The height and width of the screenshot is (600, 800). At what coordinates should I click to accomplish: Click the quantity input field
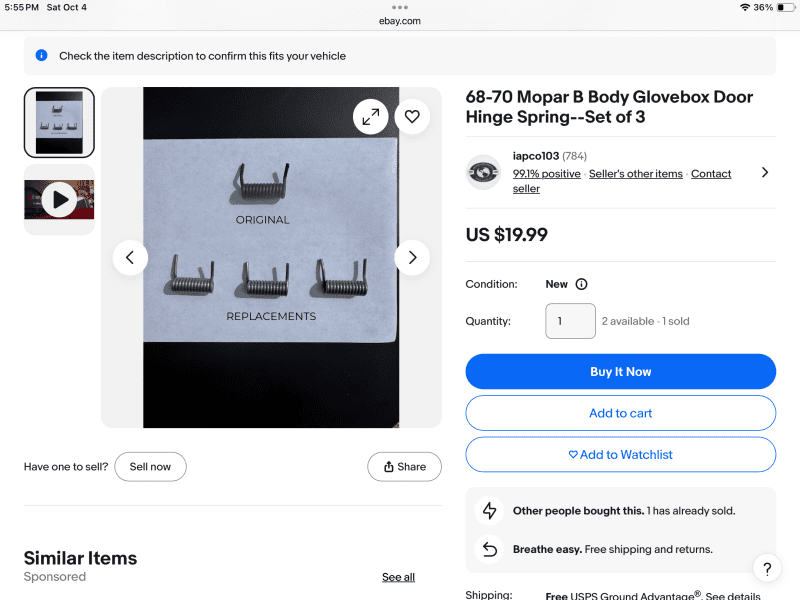(570, 321)
